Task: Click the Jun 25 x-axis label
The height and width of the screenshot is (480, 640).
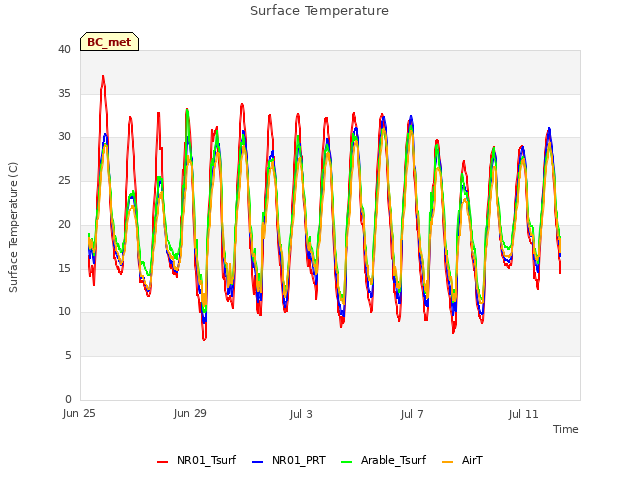Action: click(79, 414)
